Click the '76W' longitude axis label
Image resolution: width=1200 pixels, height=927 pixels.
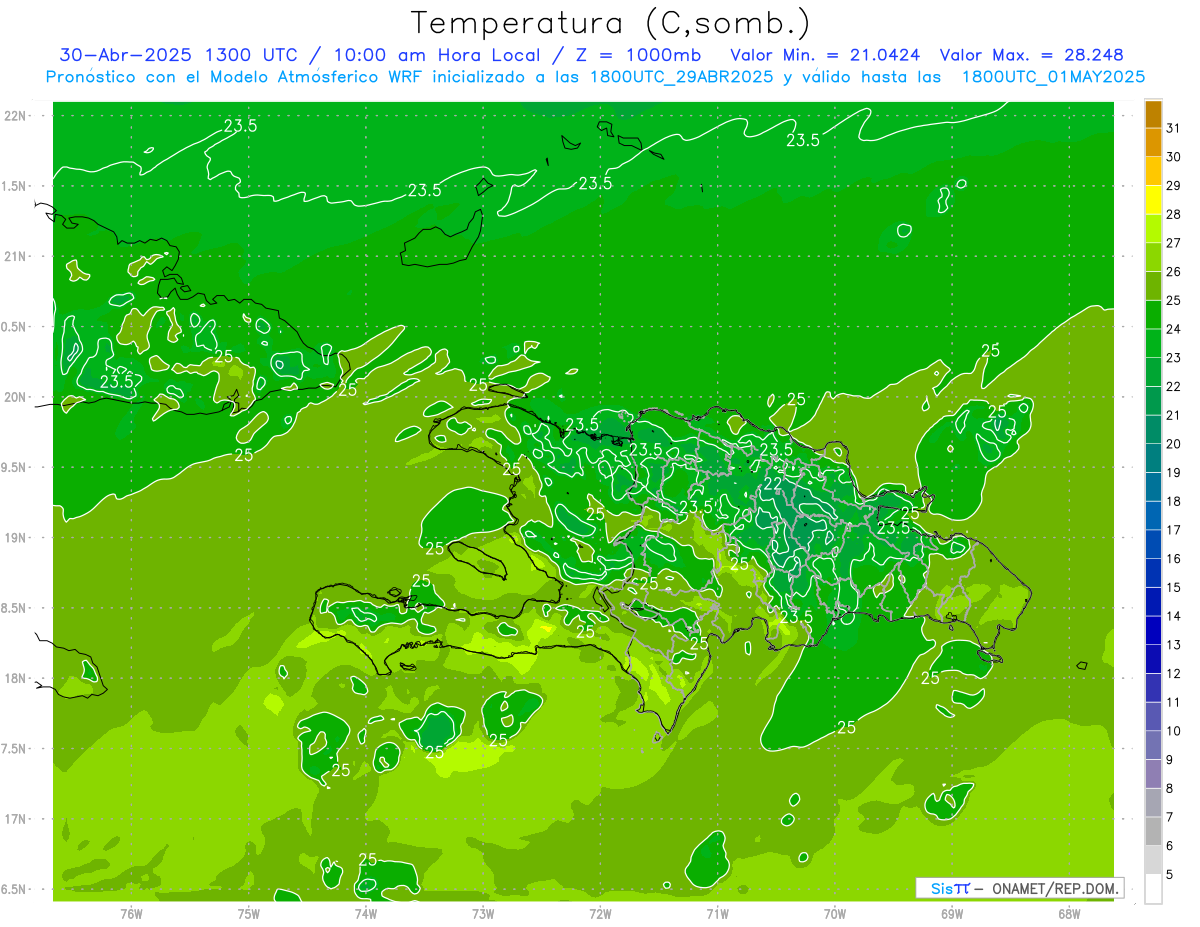(131, 914)
